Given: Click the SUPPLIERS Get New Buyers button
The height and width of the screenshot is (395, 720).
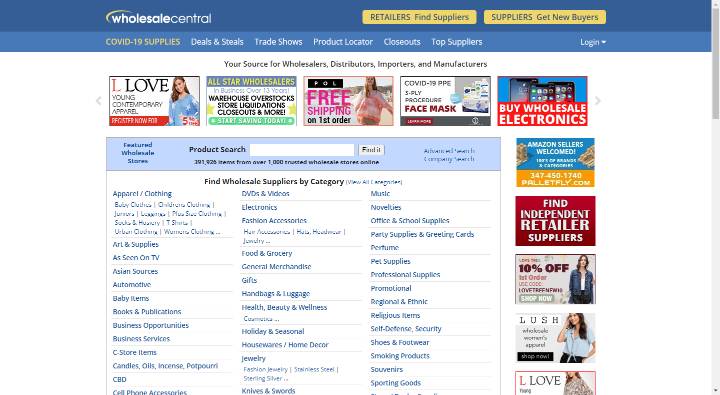Looking at the screenshot, I should (545, 17).
